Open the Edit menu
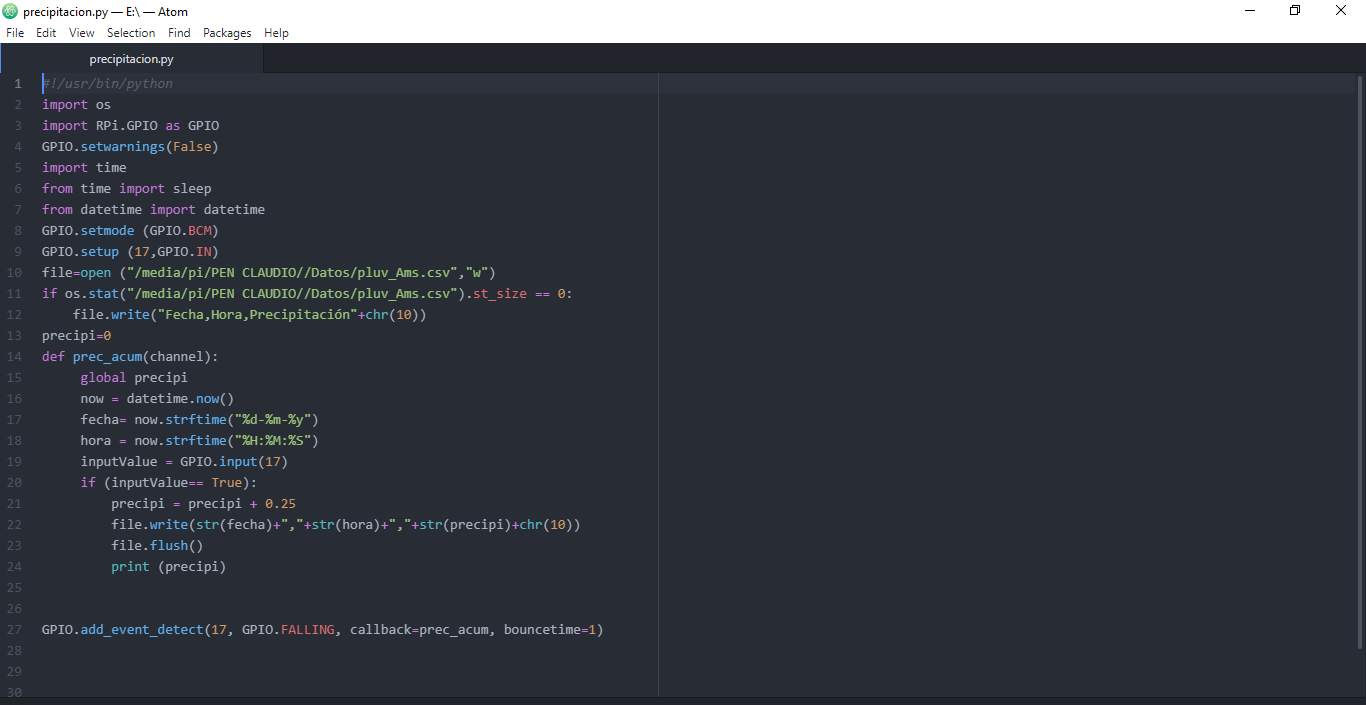Screen dimensions: 1366x705 [x=46, y=33]
